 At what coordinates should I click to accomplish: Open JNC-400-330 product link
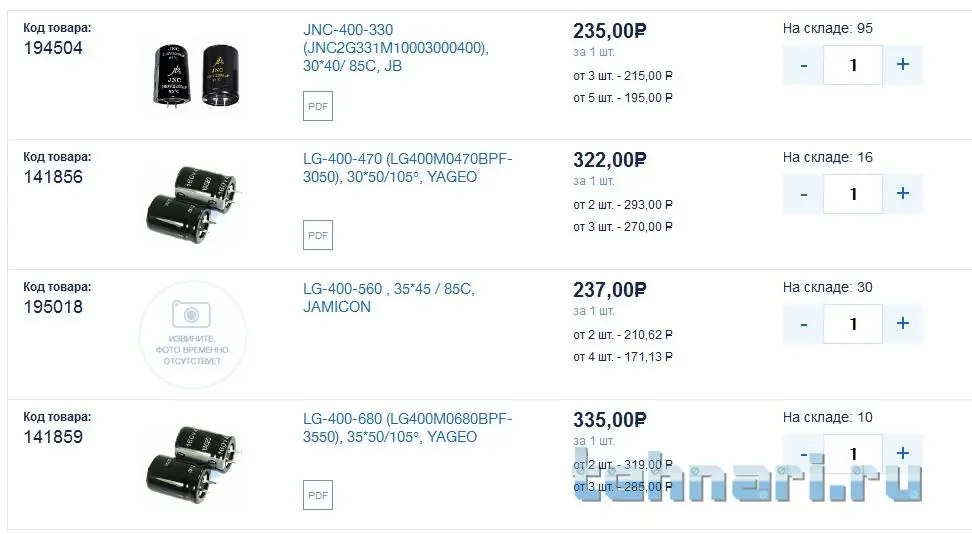tap(396, 48)
